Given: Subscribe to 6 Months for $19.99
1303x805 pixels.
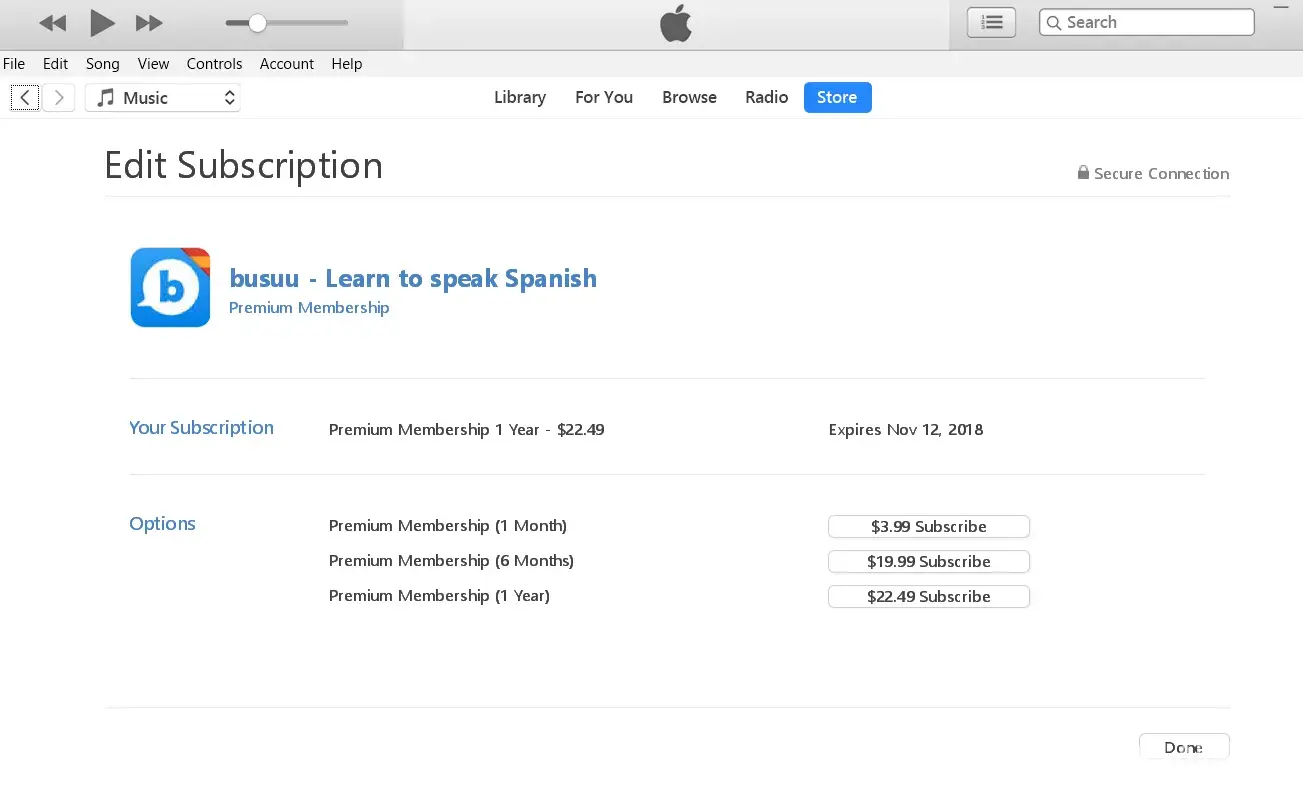Looking at the screenshot, I should [x=928, y=562].
